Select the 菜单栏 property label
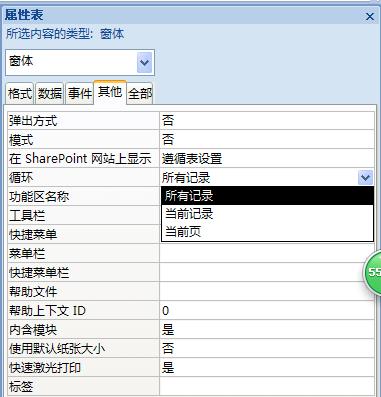 (x=83, y=254)
